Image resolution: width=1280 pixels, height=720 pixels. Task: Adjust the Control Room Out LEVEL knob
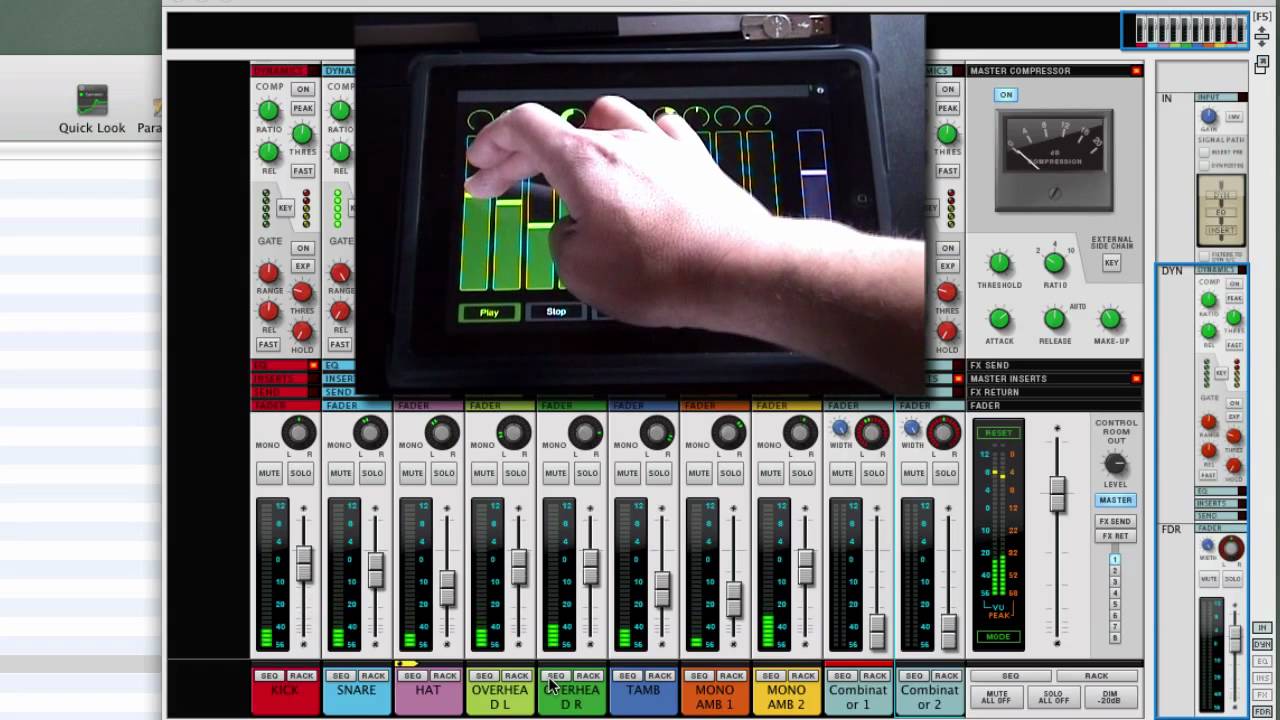(x=1115, y=464)
